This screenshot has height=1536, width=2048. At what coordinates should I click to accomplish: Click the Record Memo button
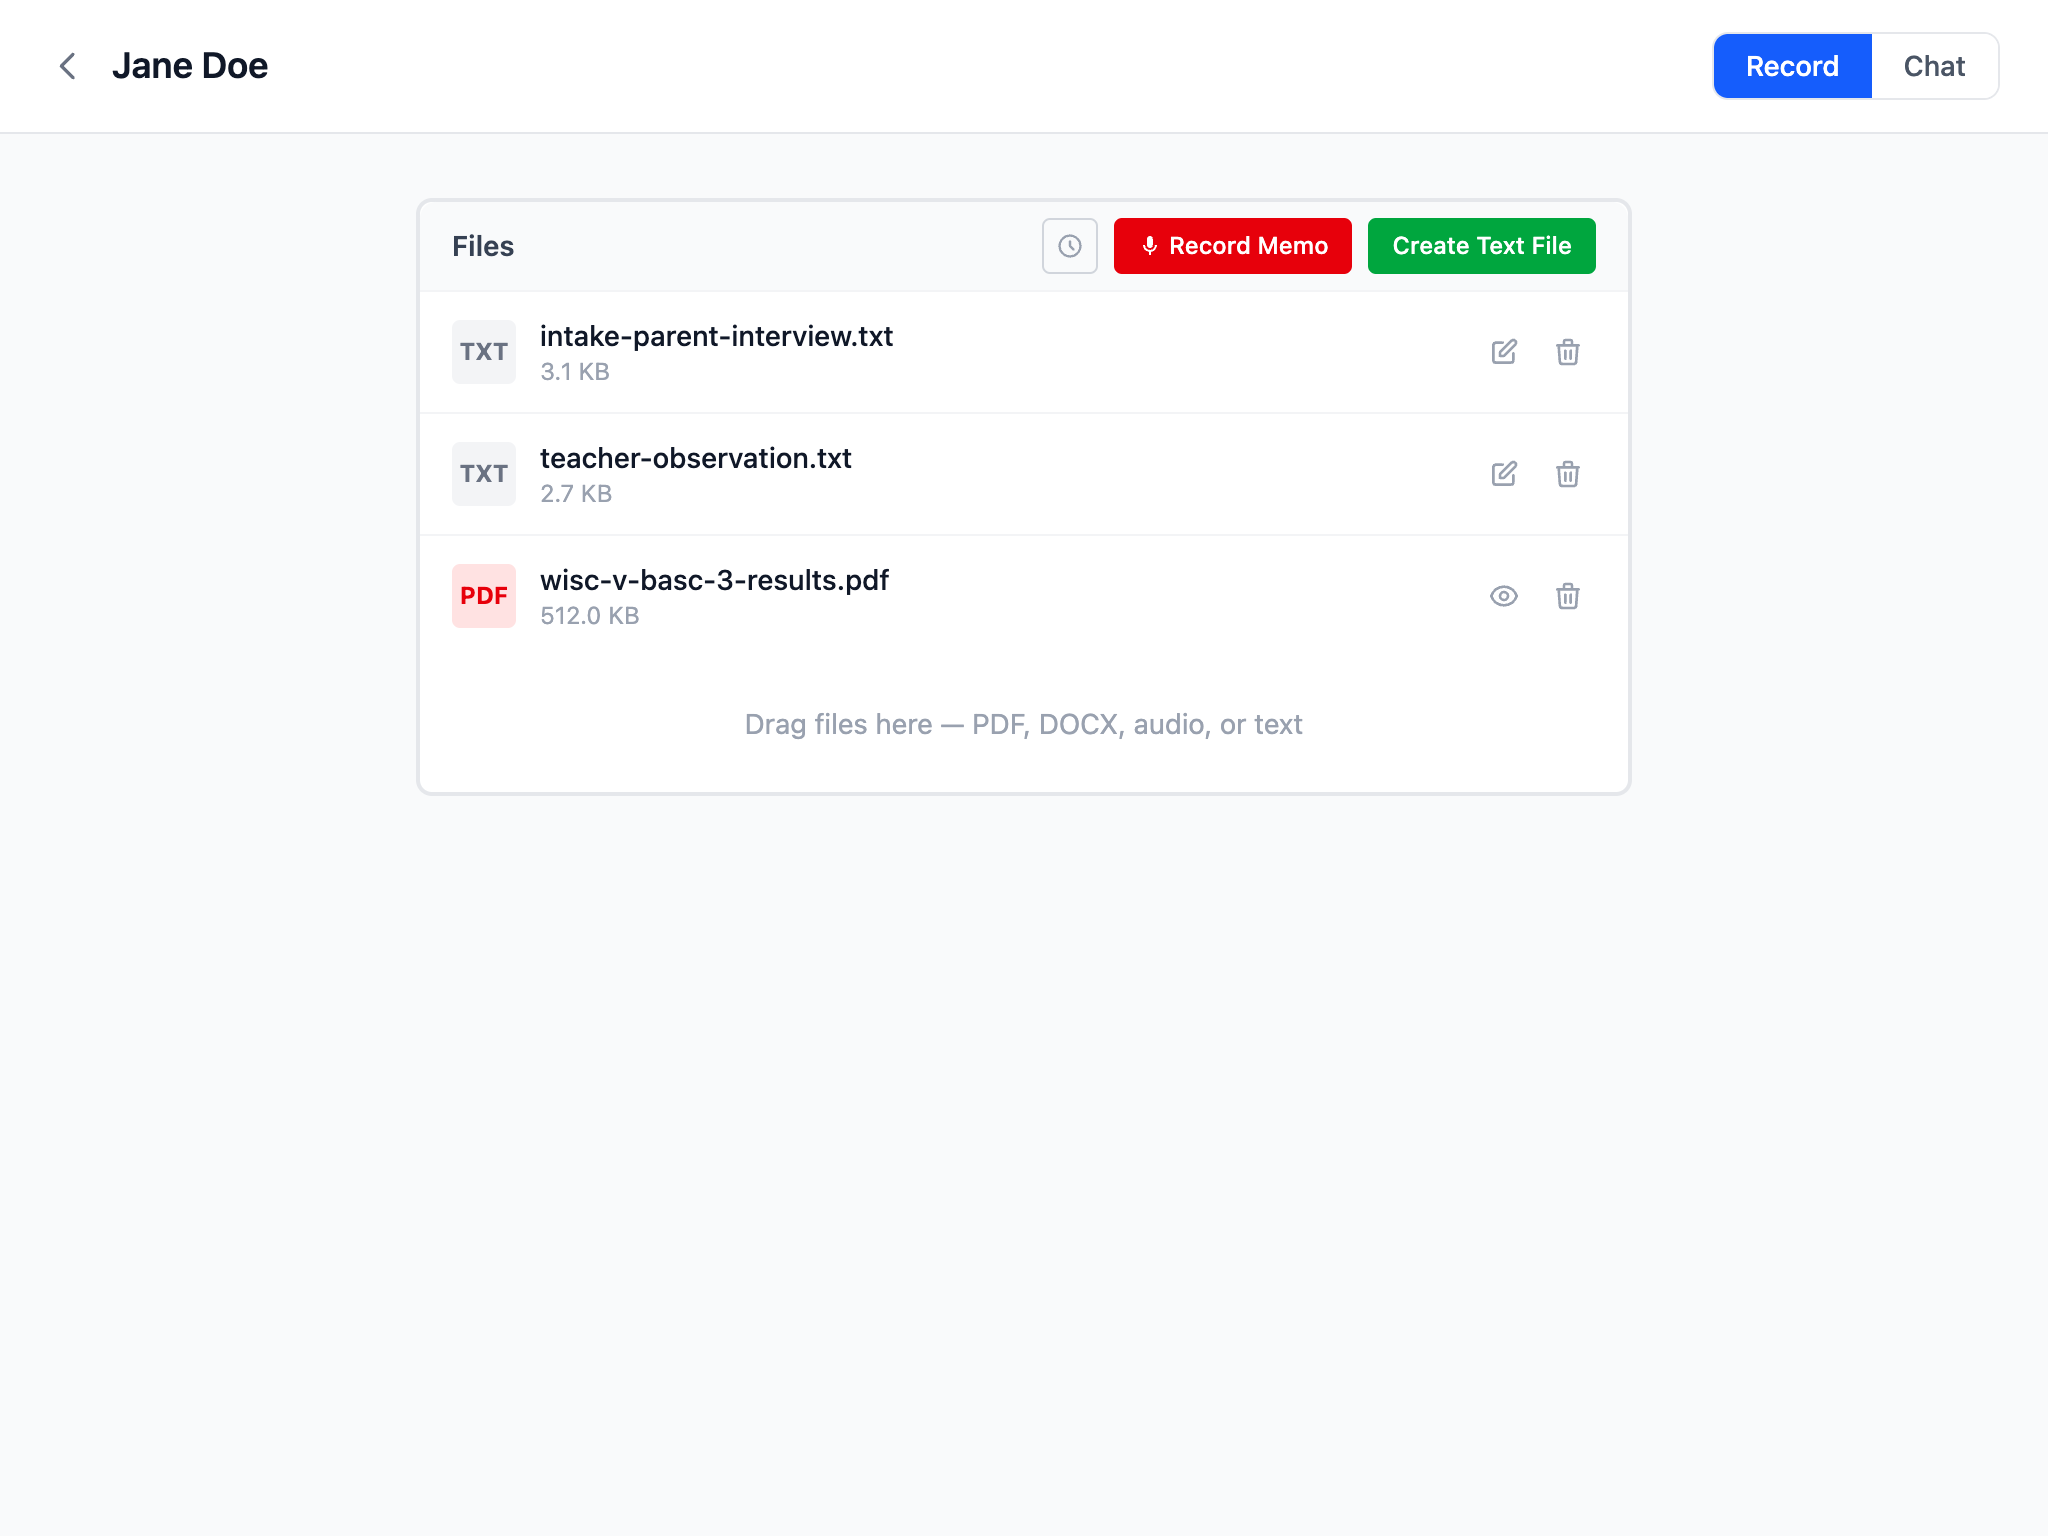click(x=1232, y=246)
